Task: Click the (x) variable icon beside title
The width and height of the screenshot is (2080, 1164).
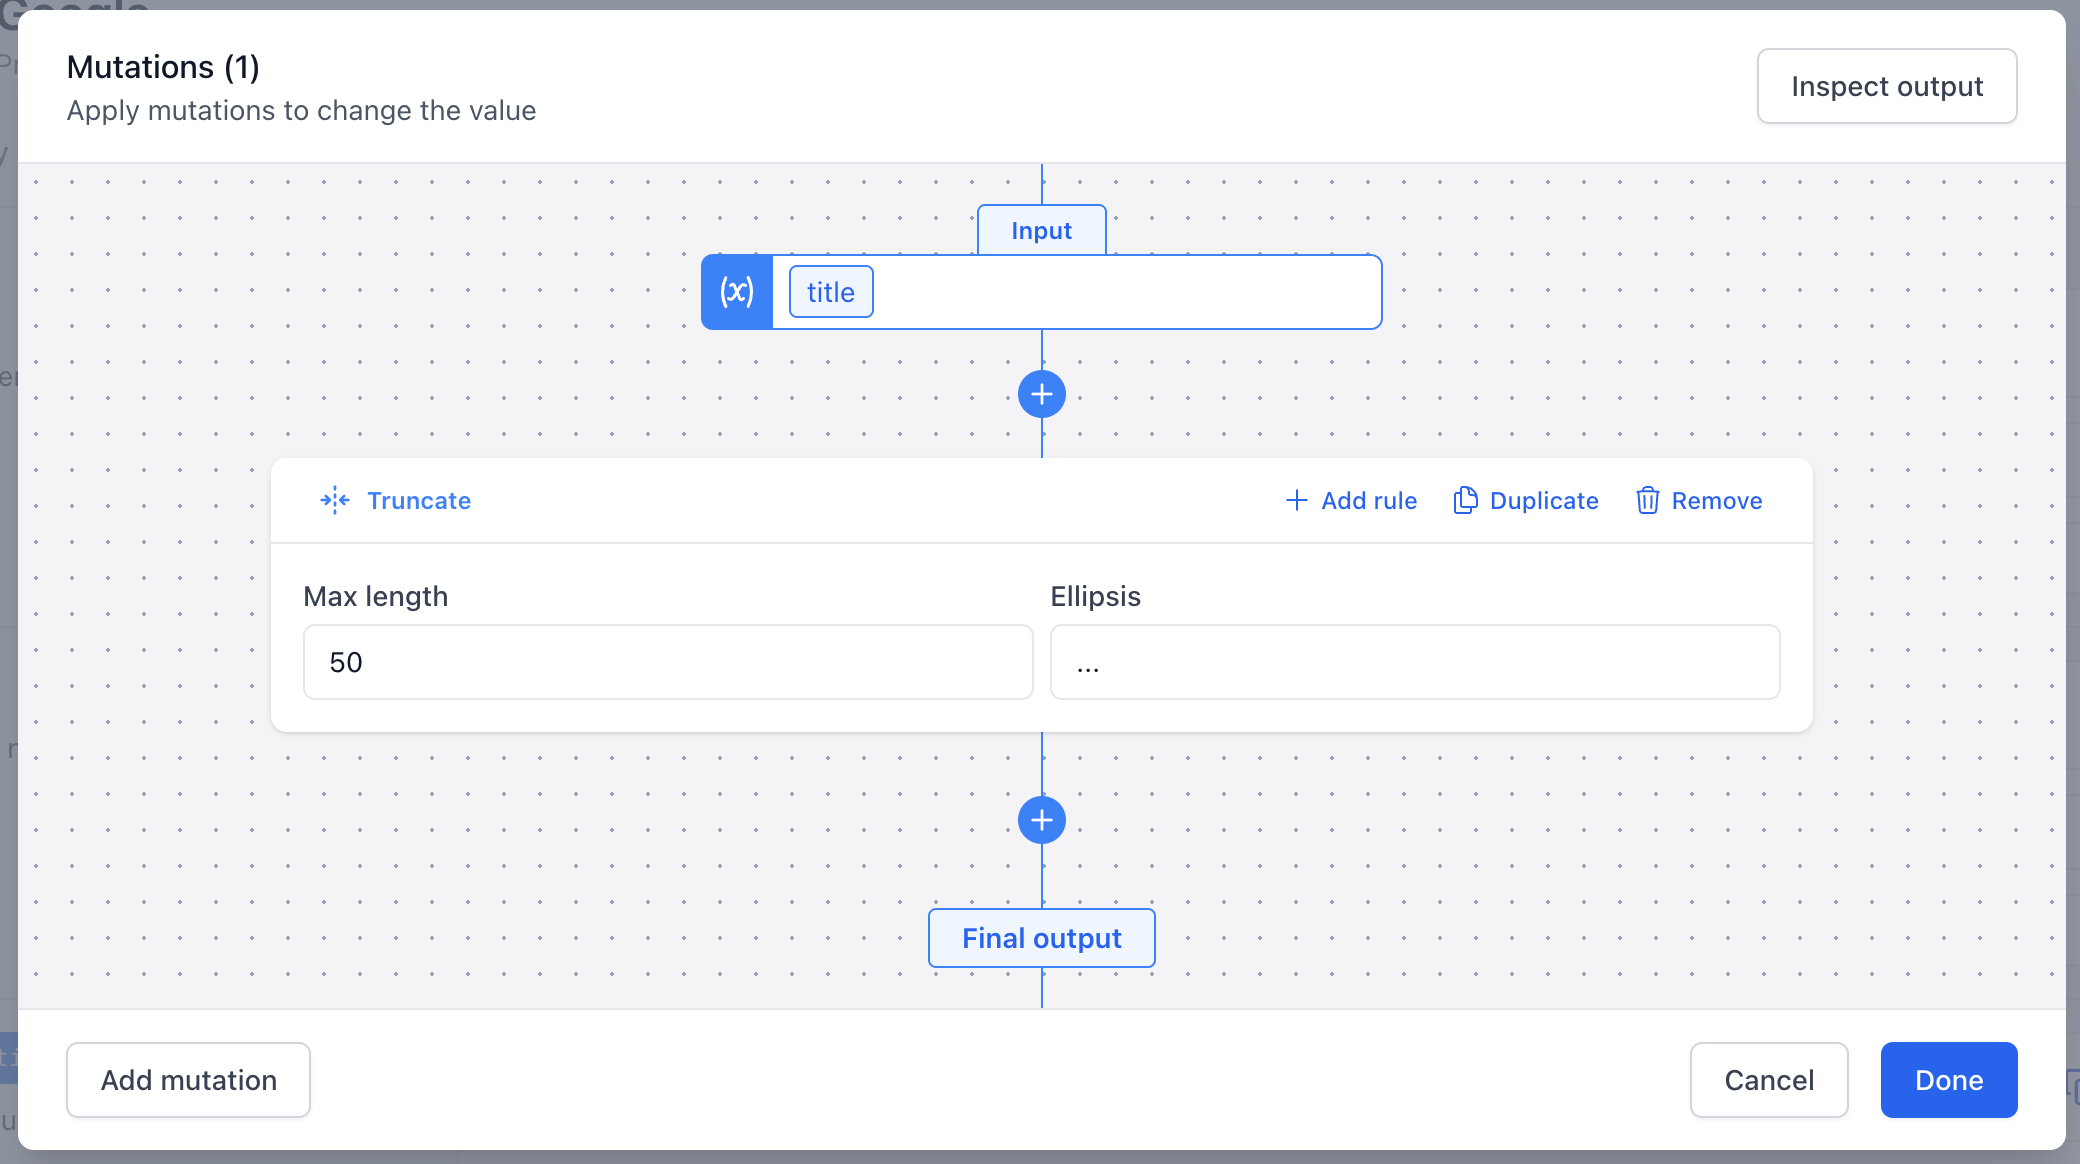Action: [x=737, y=291]
